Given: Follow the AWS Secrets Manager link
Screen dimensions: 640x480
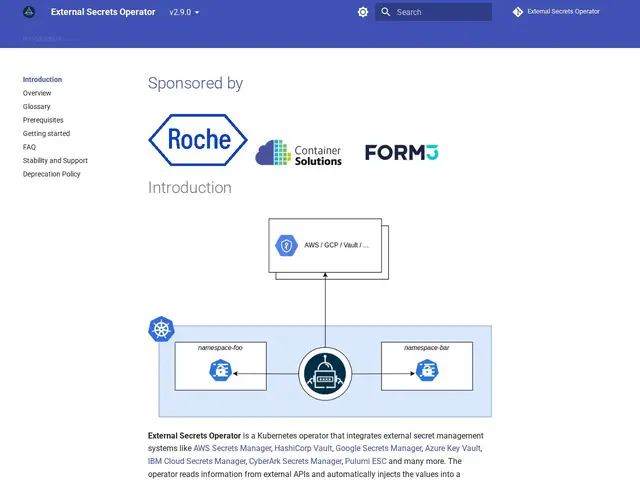Looking at the screenshot, I should point(232,448).
